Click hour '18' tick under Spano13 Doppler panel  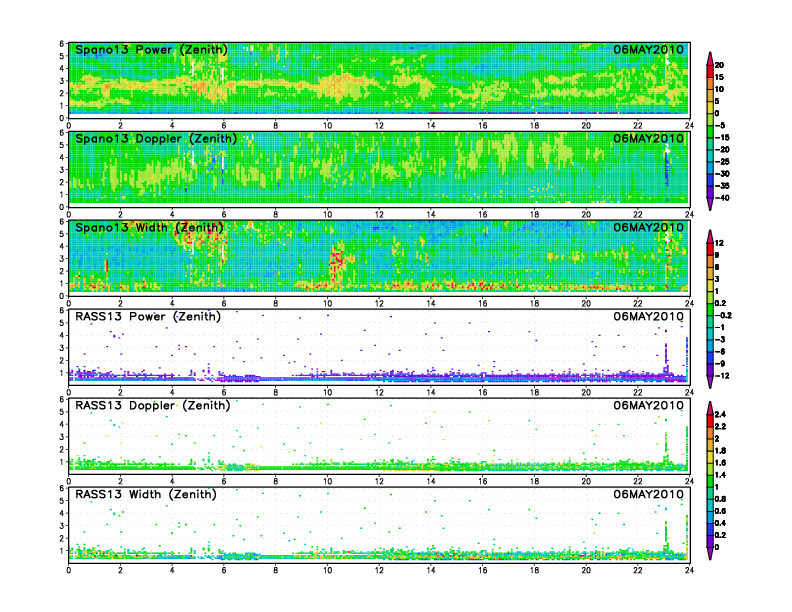pyautogui.click(x=534, y=215)
